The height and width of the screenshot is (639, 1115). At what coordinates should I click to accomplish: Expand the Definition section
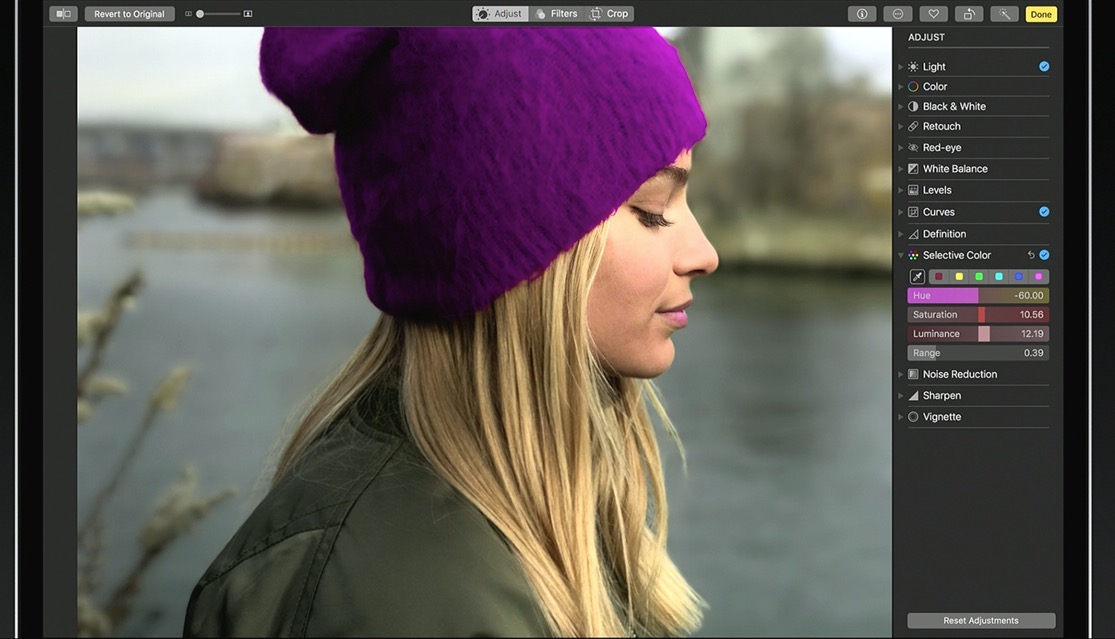pos(900,234)
